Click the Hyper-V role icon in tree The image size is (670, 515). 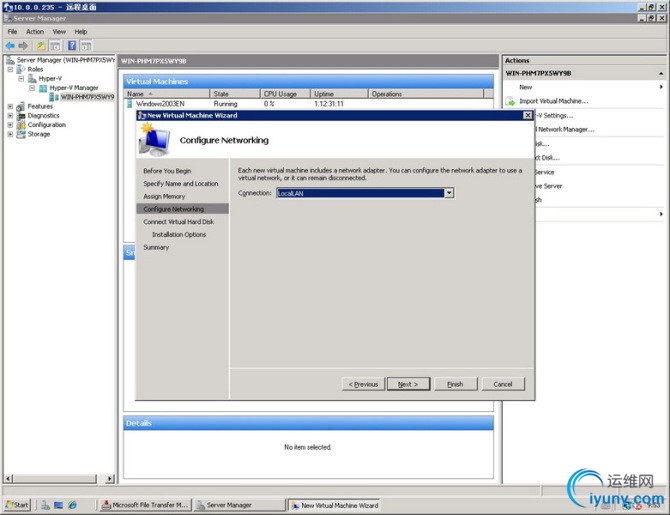point(32,79)
